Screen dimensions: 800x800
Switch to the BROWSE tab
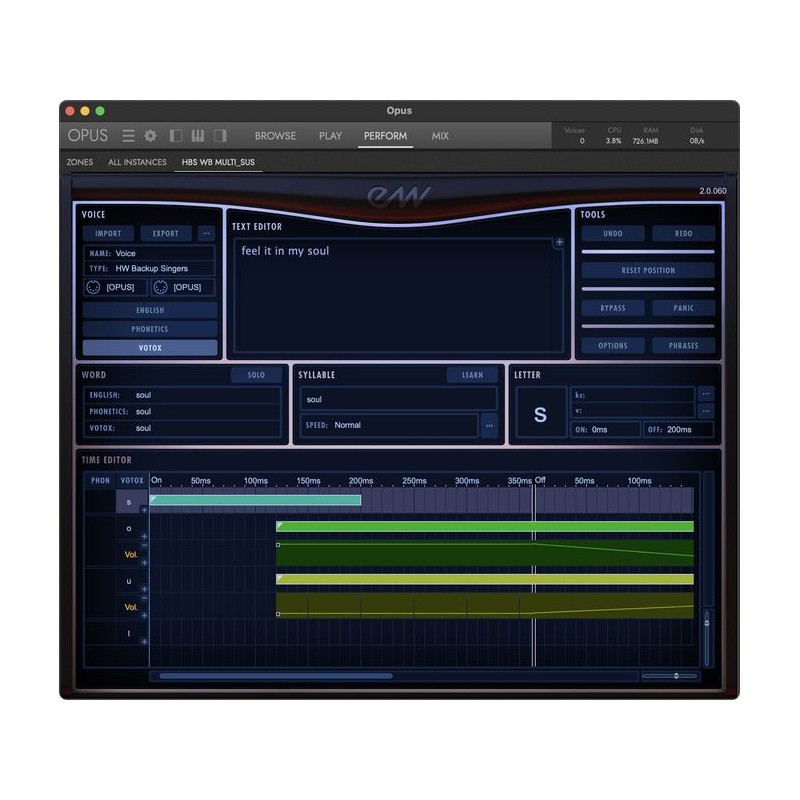pyautogui.click(x=276, y=136)
